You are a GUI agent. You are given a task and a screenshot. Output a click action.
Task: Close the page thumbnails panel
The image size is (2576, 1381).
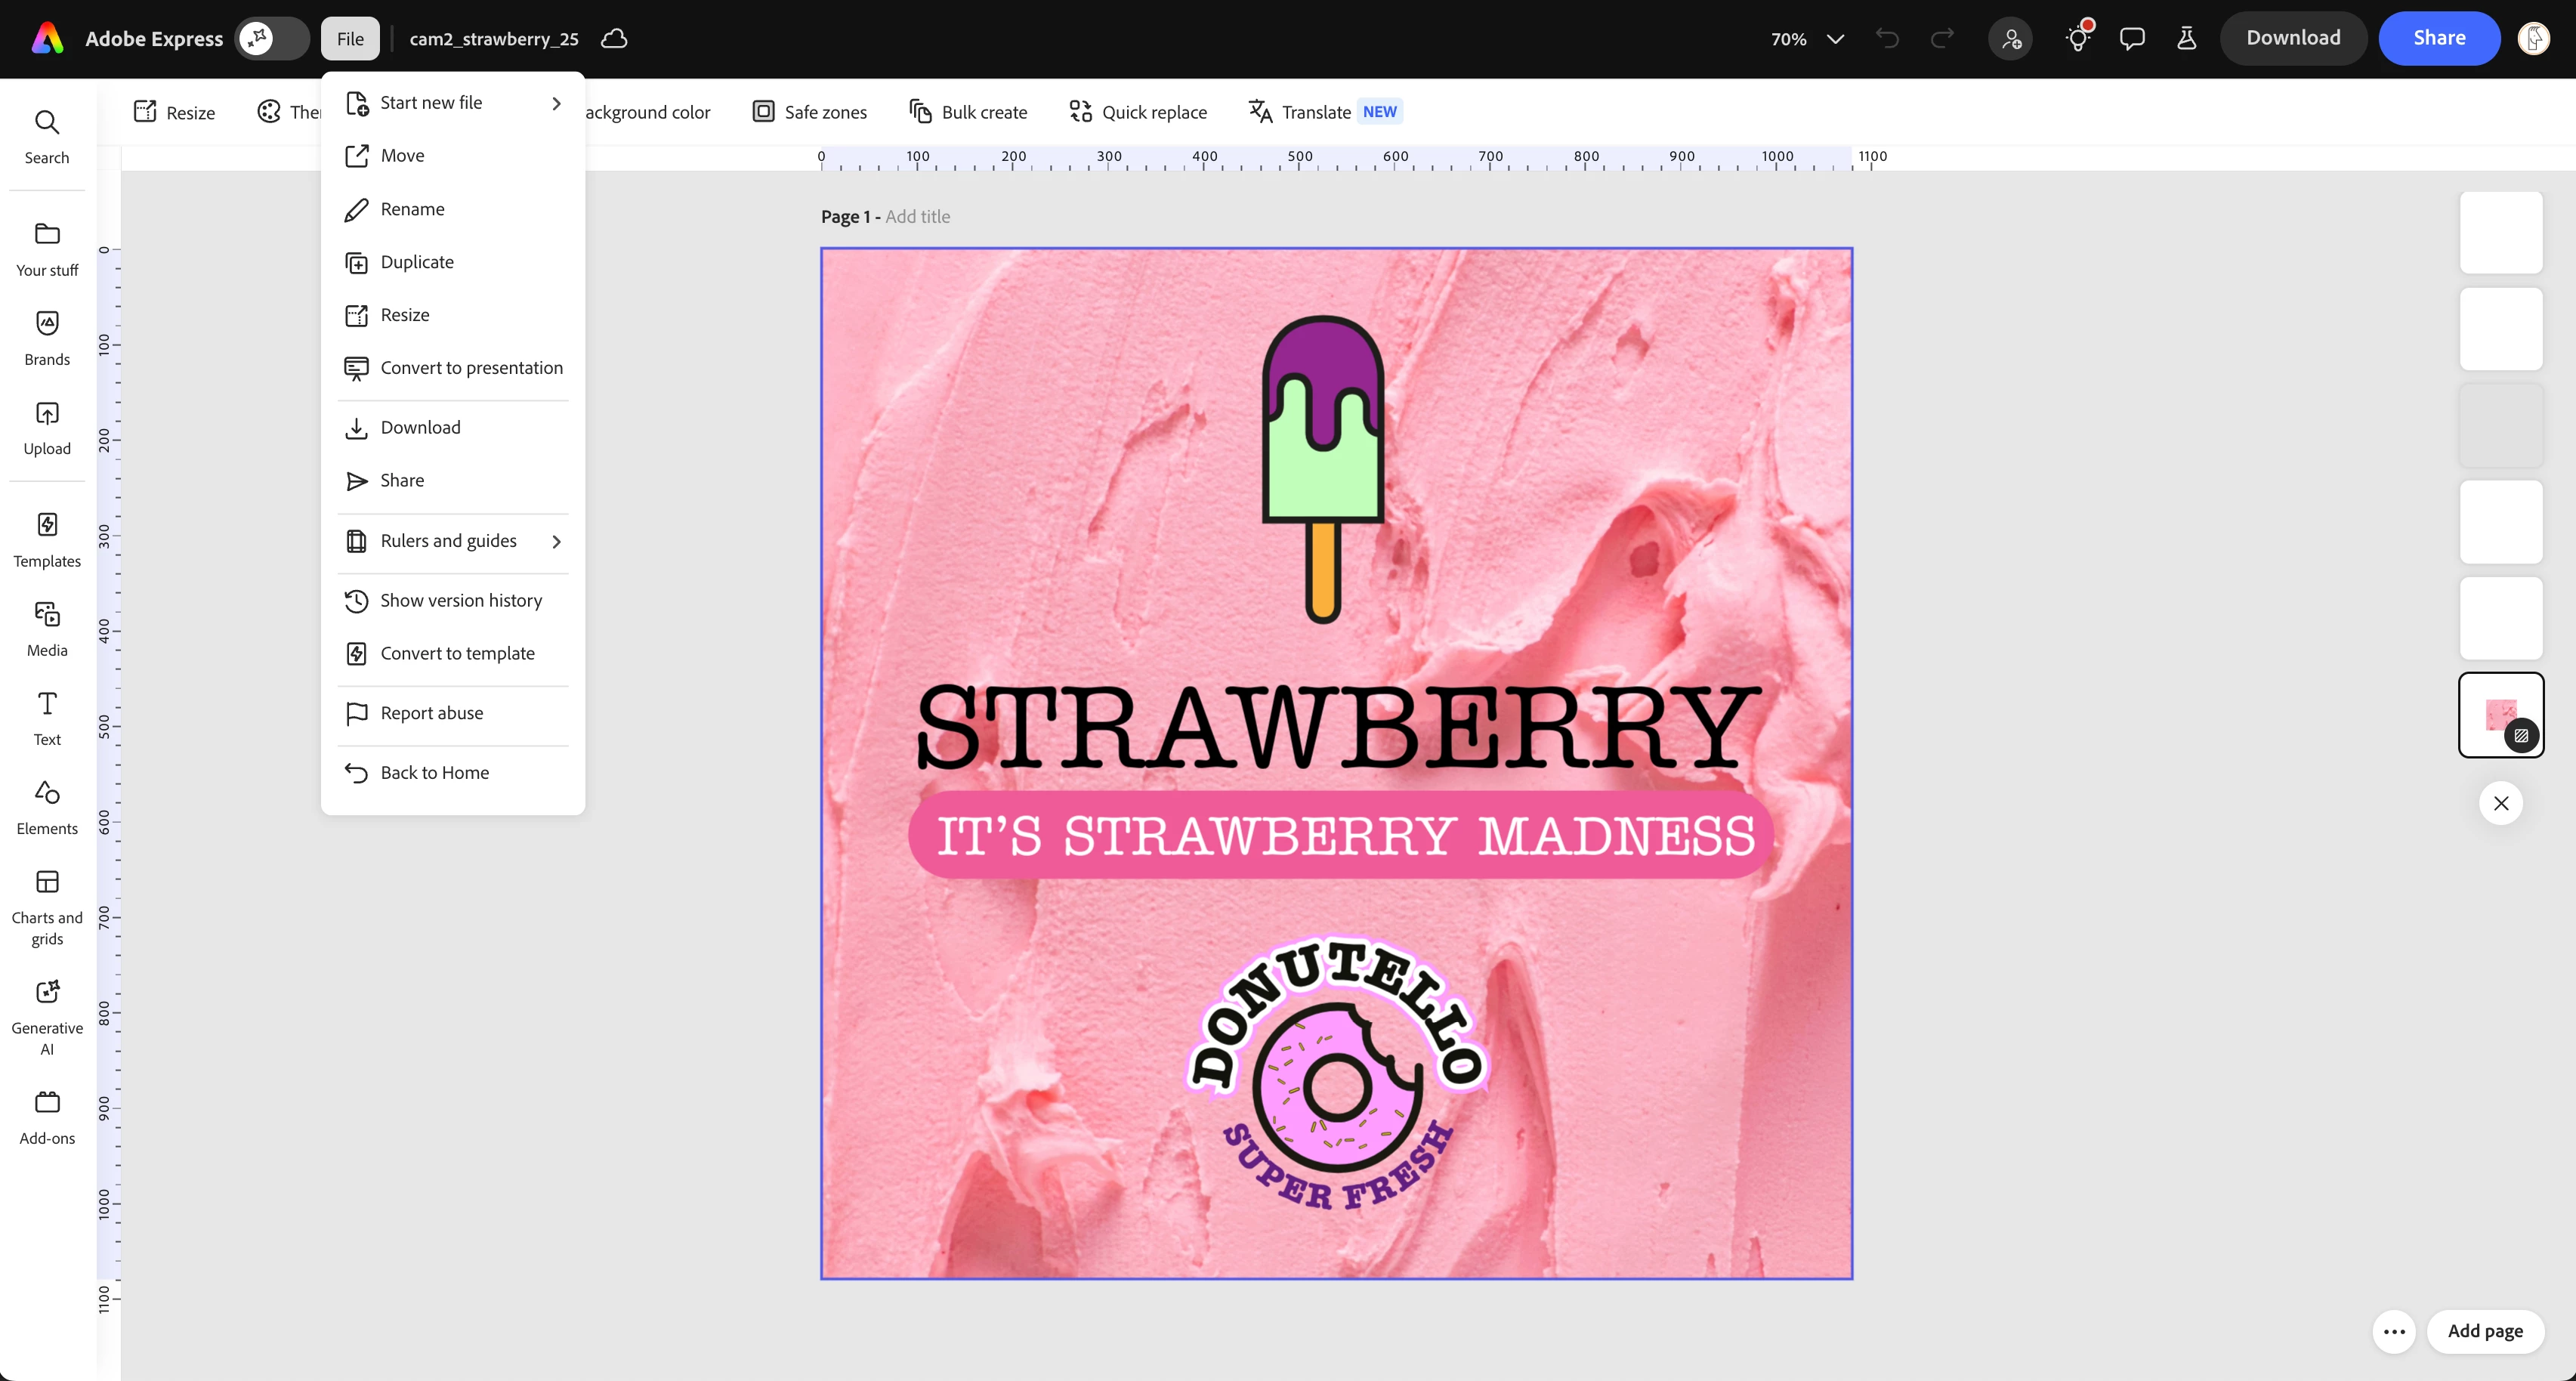coord(2501,803)
